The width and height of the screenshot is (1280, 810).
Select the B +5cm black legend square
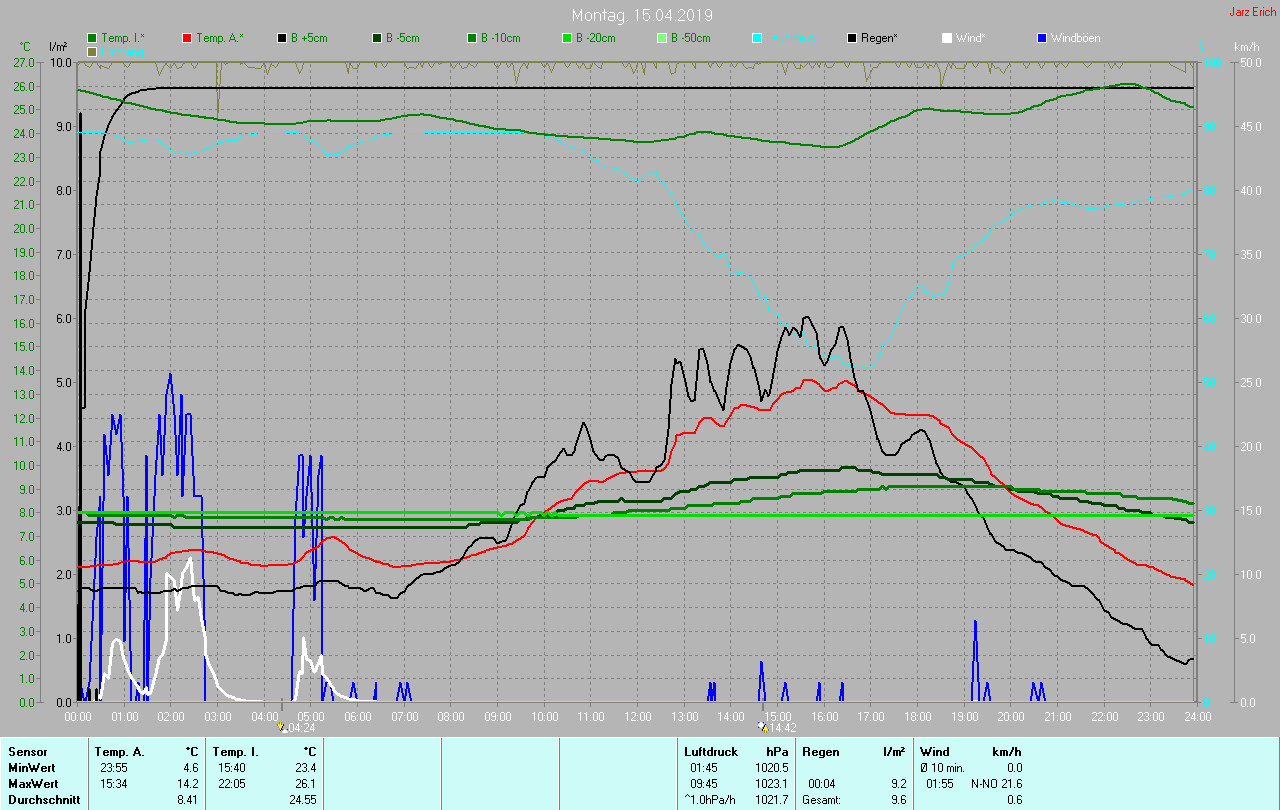click(x=283, y=38)
